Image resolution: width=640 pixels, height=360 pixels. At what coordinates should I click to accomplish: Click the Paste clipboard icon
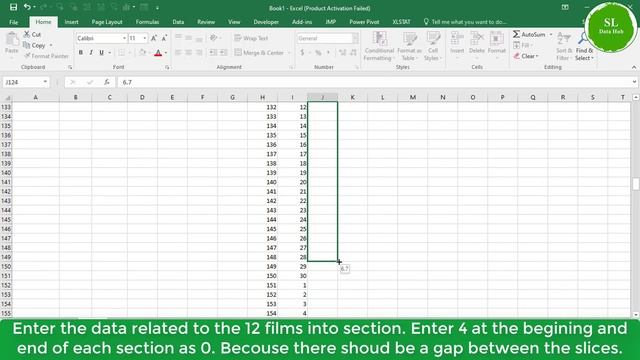click(12, 40)
